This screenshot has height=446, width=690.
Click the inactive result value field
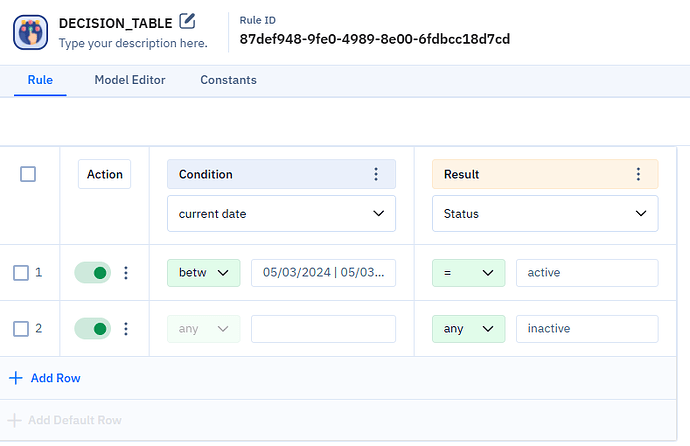(x=587, y=329)
